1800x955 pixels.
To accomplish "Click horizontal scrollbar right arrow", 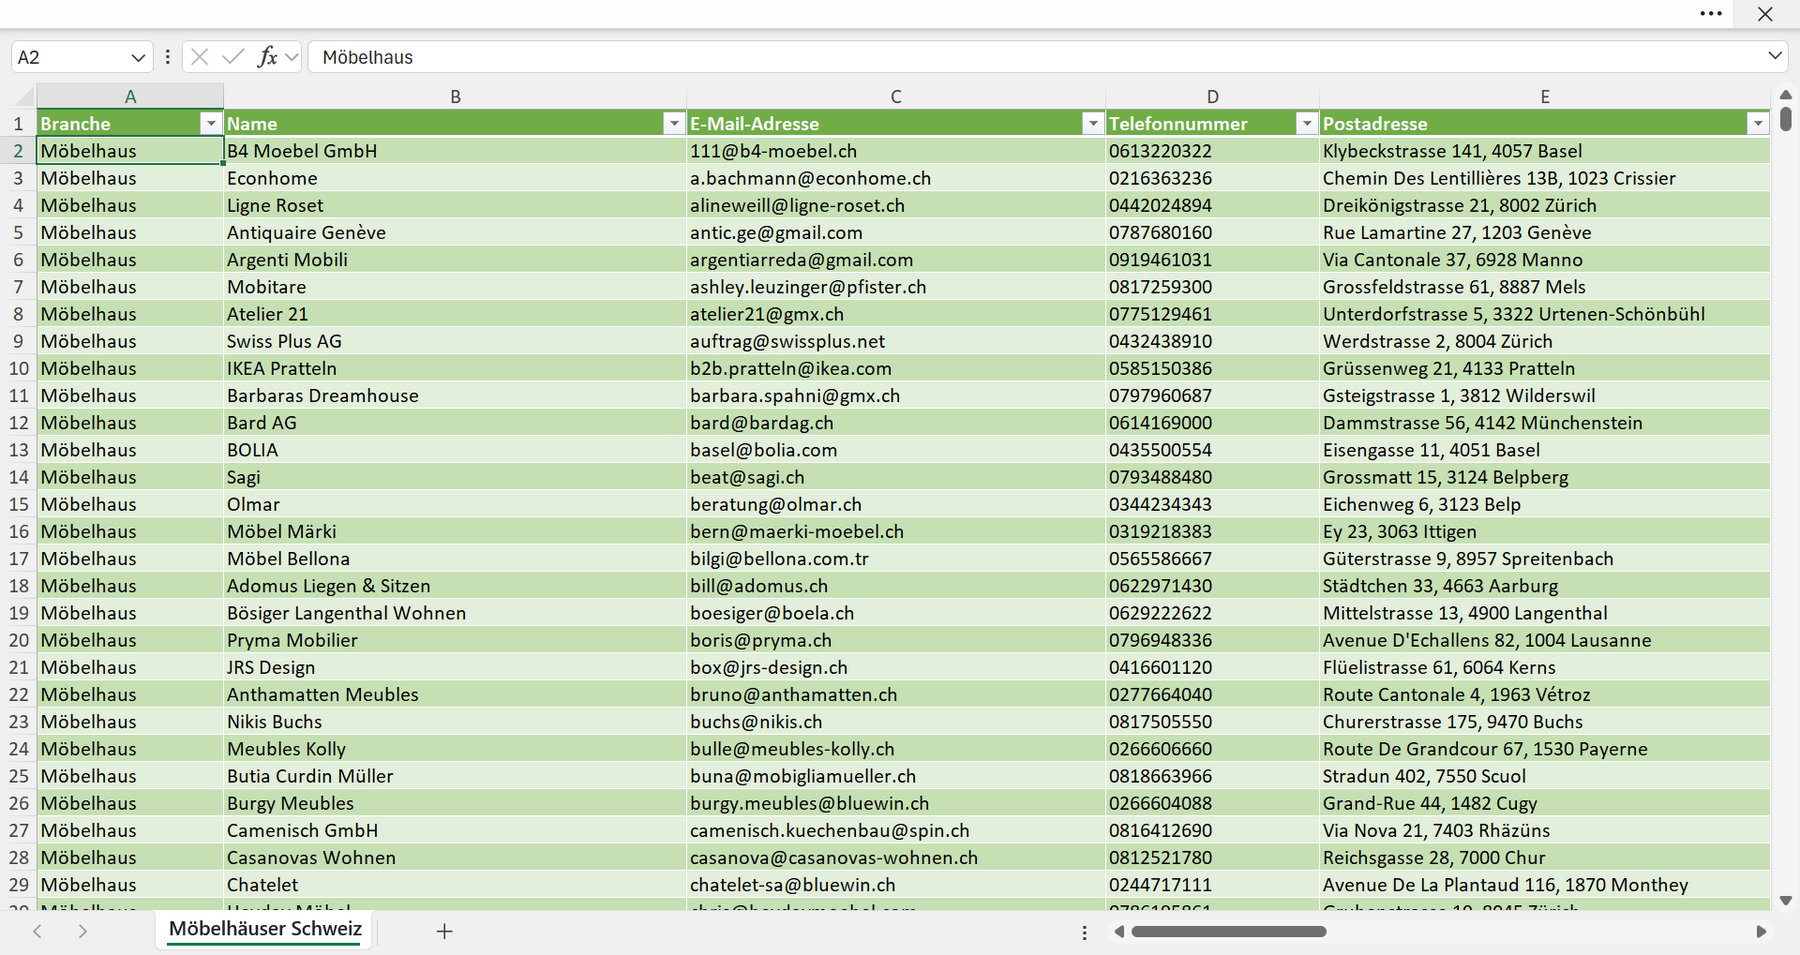I will 1761,932.
